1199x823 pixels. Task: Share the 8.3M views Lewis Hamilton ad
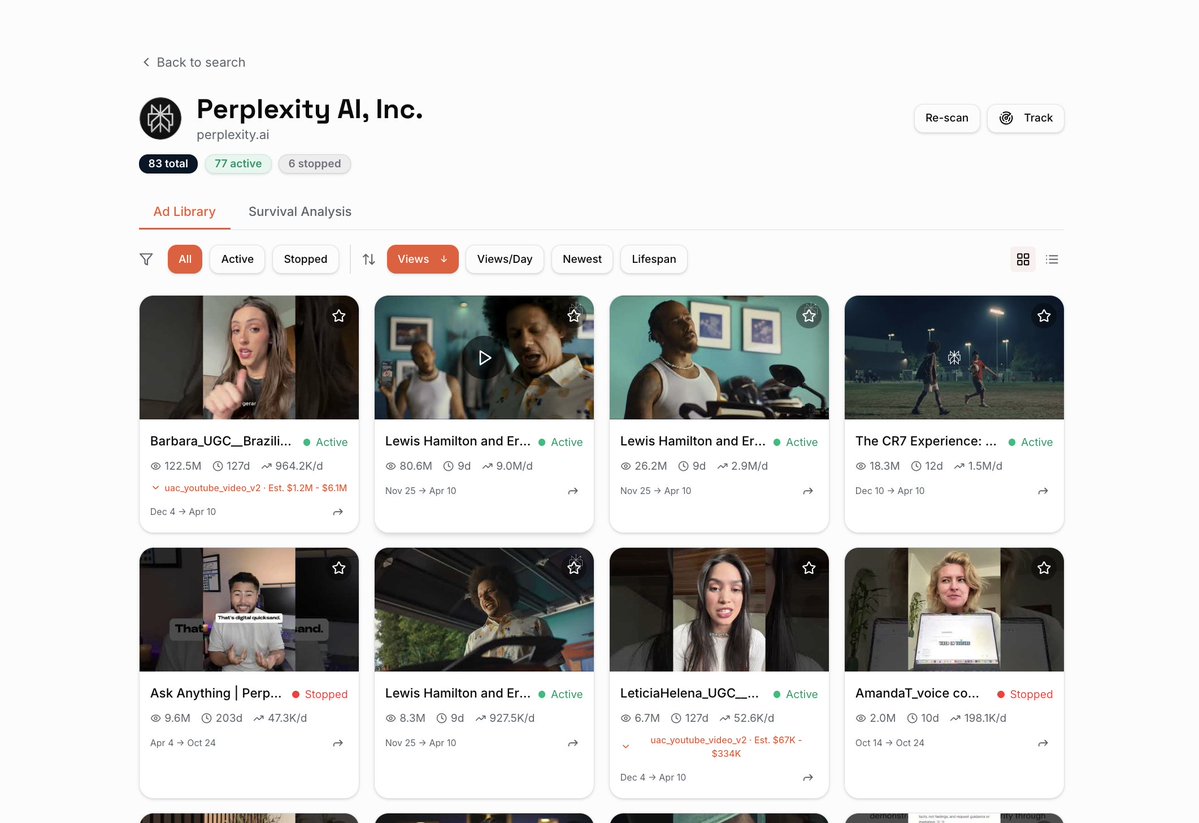[573, 743]
